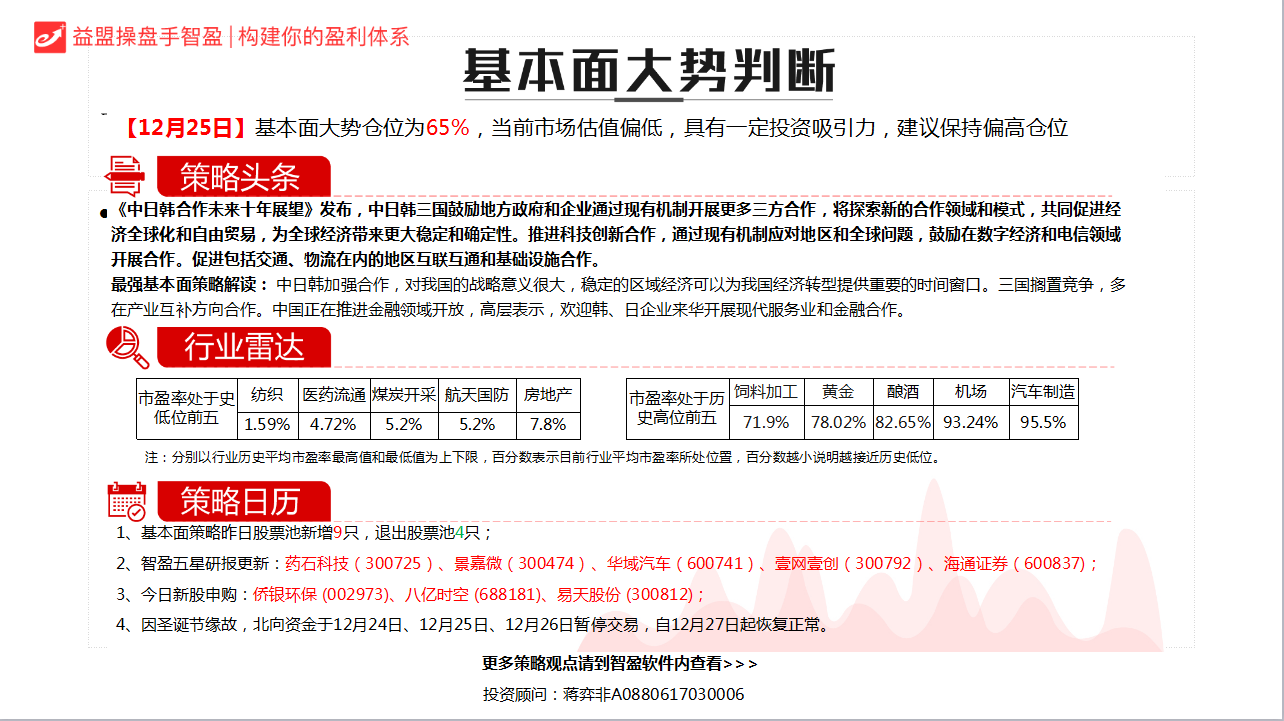Click the 黄金 78.02% value cell
The height and width of the screenshot is (721, 1284).
pos(838,422)
